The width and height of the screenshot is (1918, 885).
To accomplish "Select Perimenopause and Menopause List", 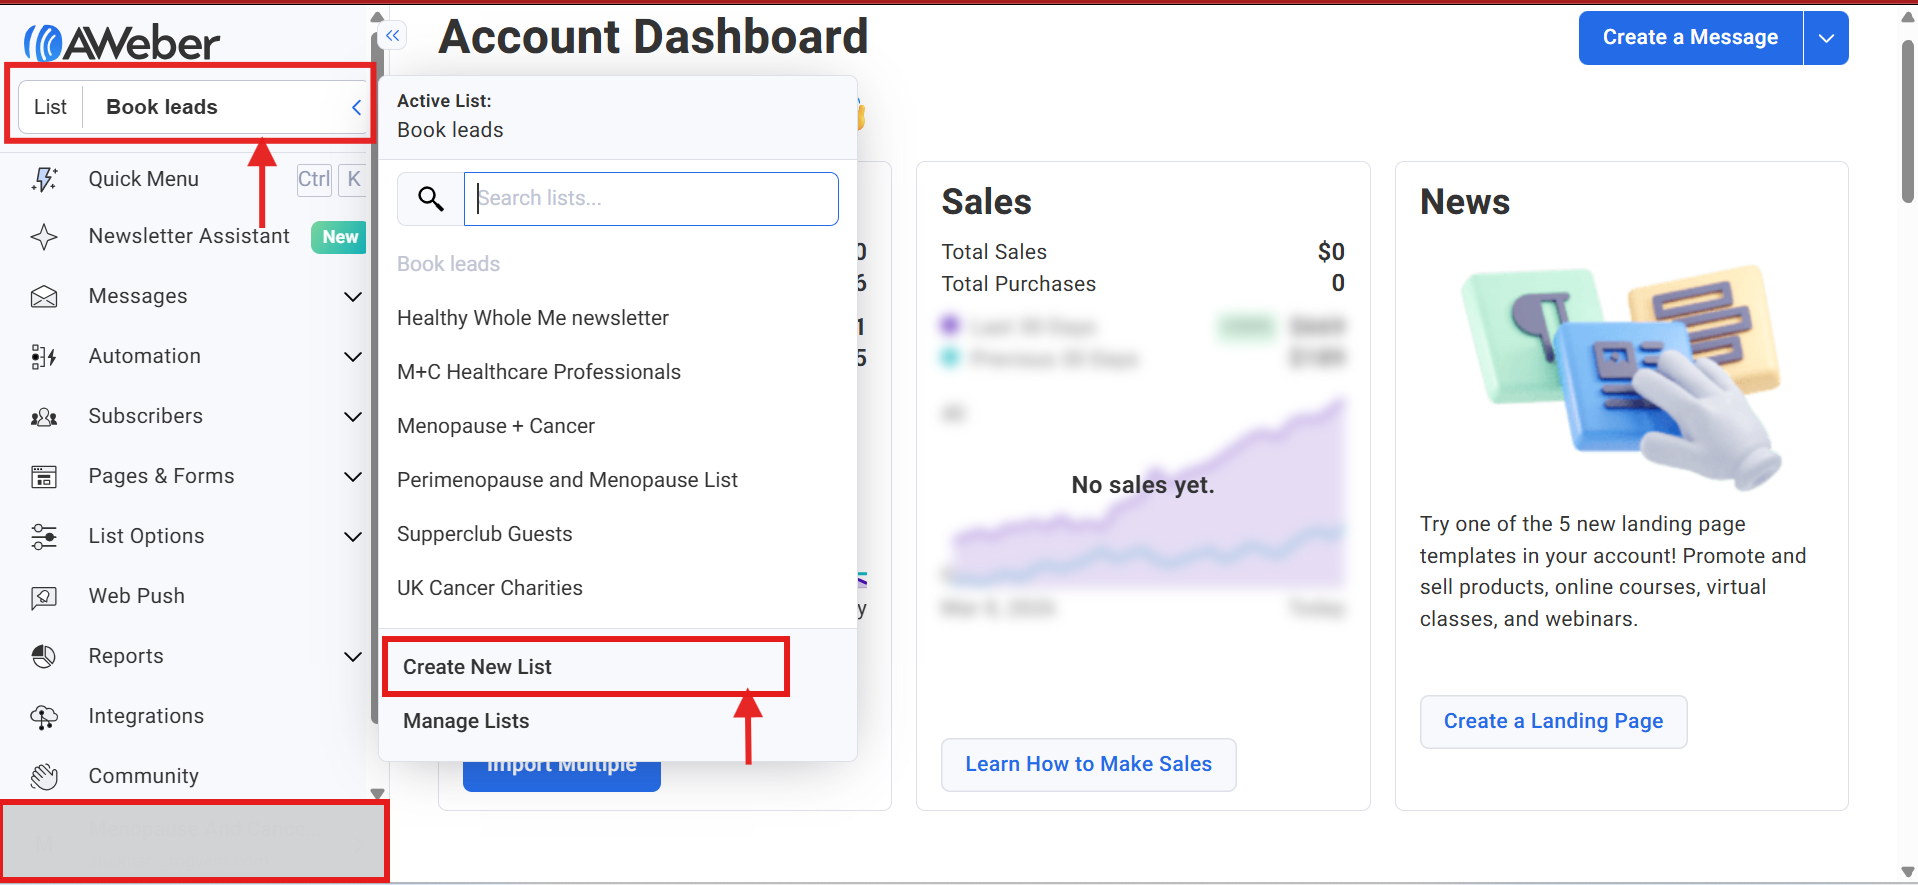I will [567, 480].
